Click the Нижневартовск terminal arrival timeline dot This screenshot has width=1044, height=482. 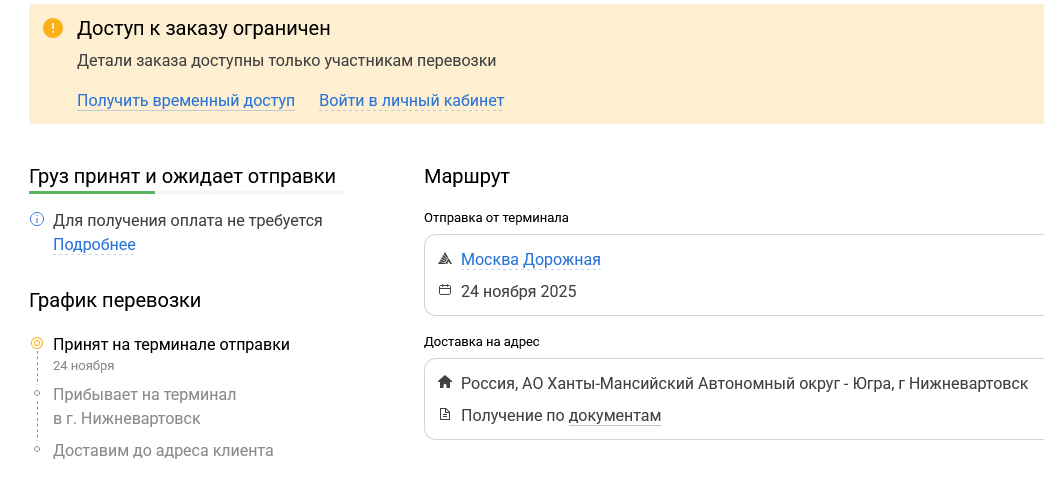[37, 395]
